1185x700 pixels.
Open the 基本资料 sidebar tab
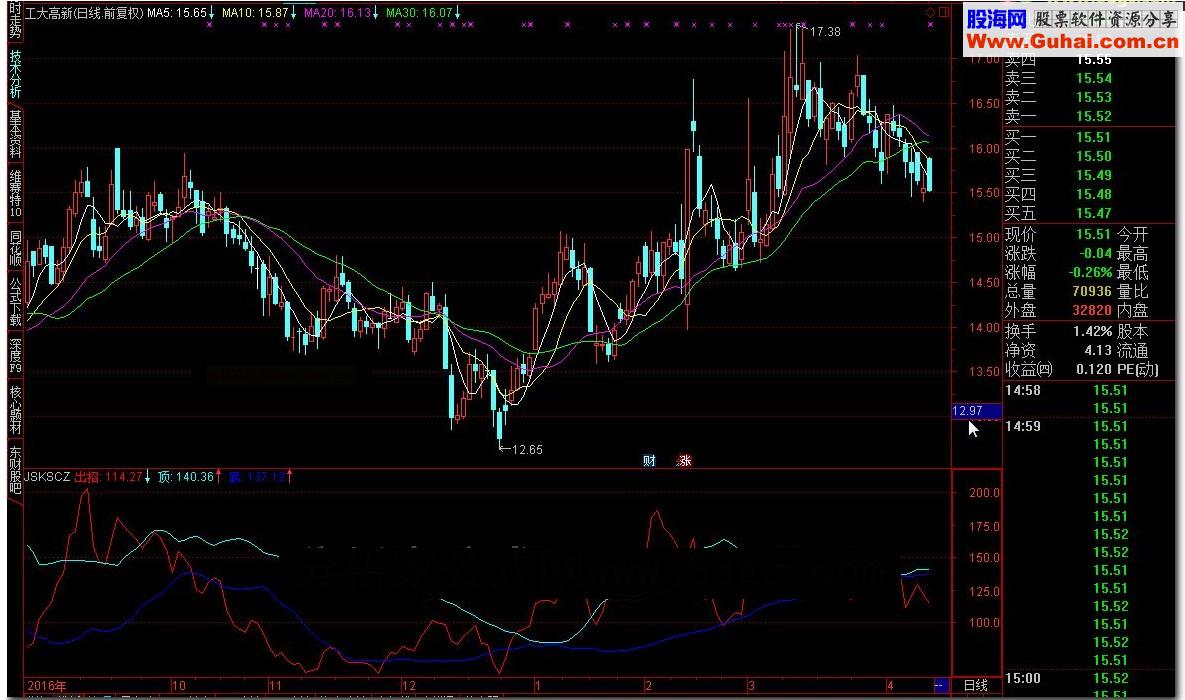pyautogui.click(x=15, y=133)
